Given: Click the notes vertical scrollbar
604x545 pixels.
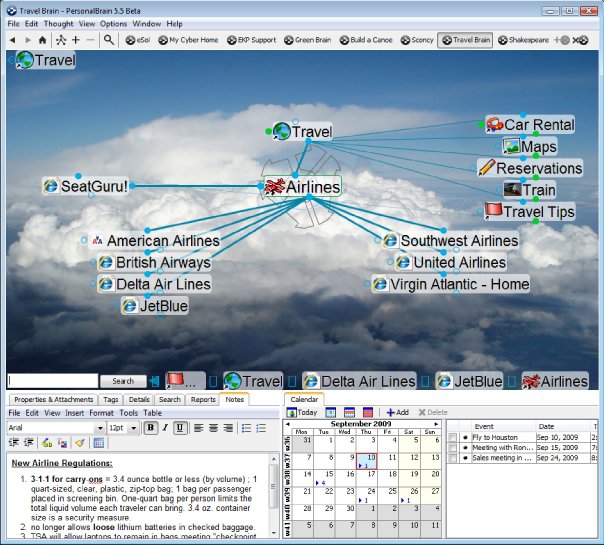Looking at the screenshot, I should pyautogui.click(x=273, y=496).
